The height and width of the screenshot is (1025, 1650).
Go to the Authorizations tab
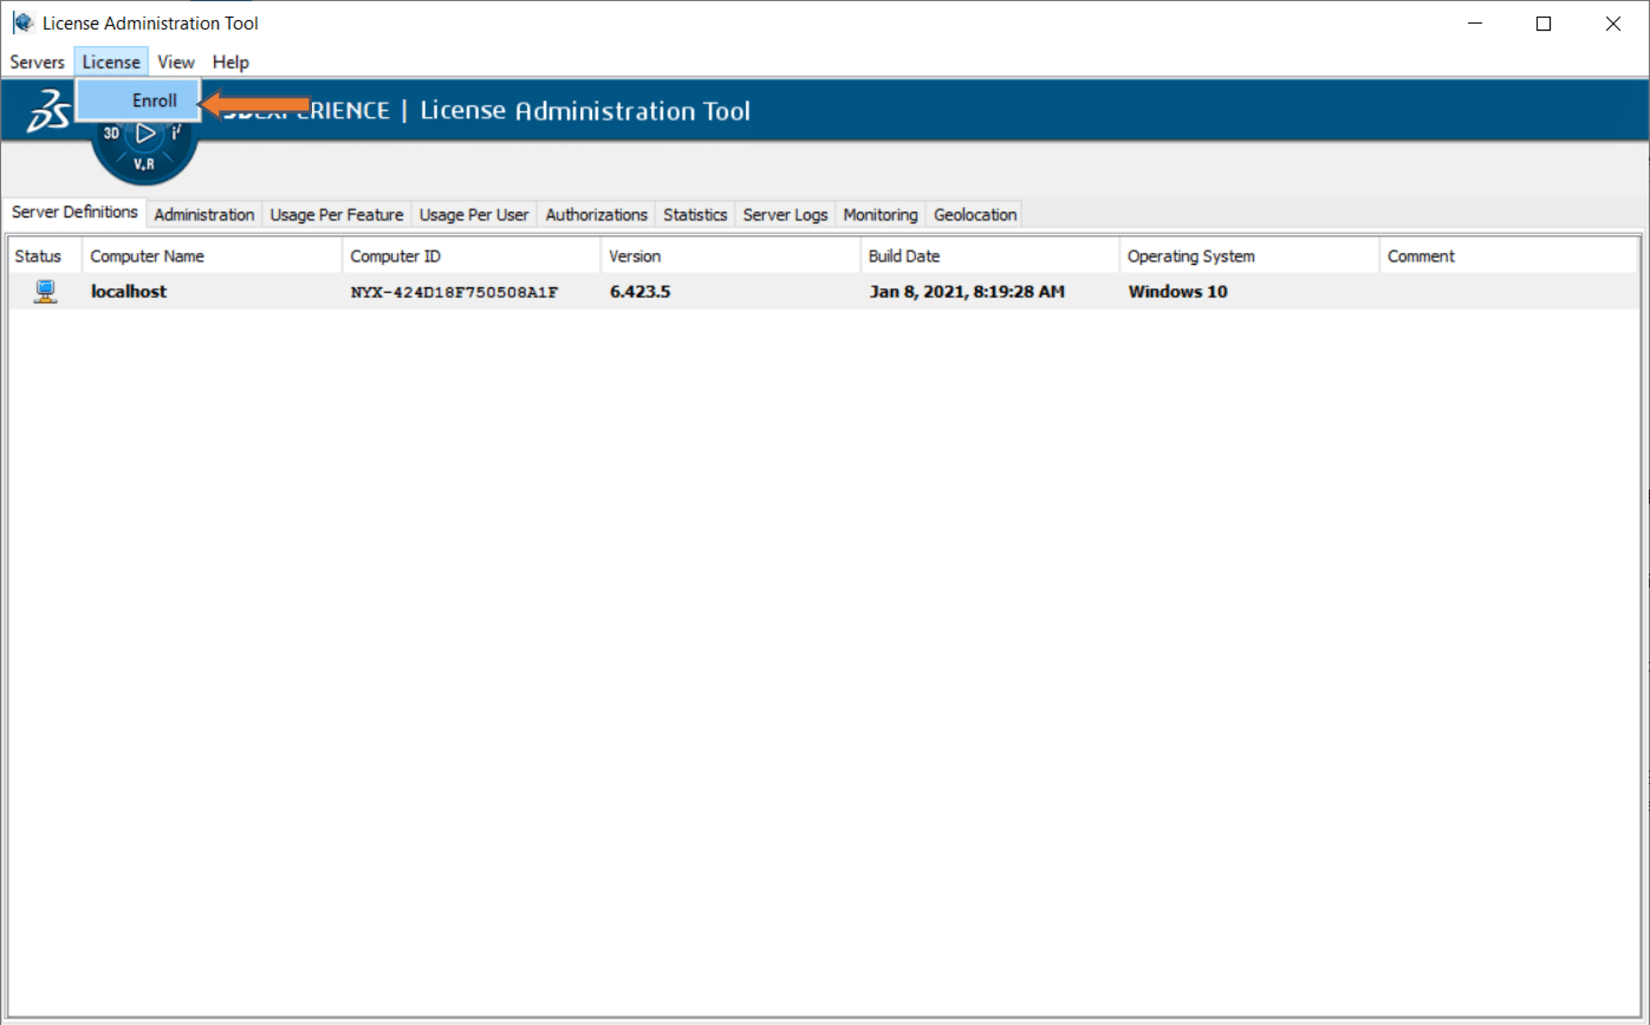coord(596,215)
